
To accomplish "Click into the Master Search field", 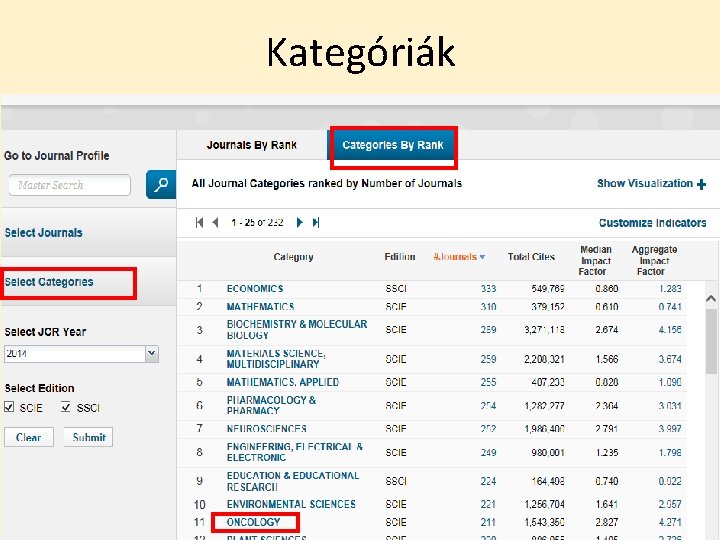I will (69, 185).
